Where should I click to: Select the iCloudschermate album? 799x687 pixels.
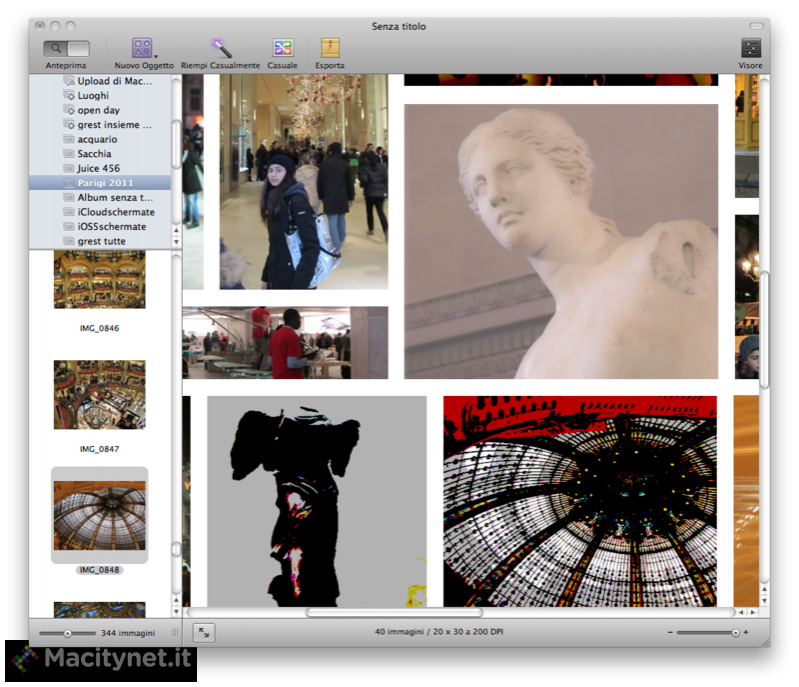pyautogui.click(x=100, y=212)
